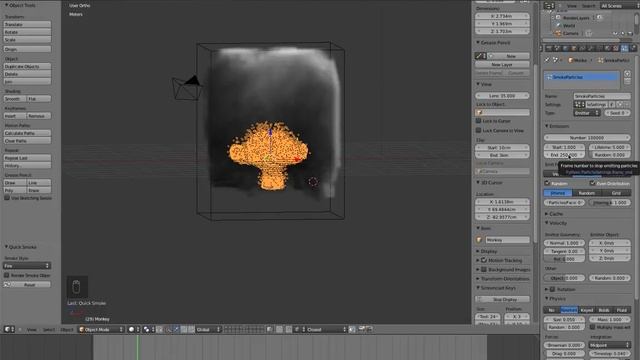This screenshot has height=360, width=640.
Task: Toggle the emission Random checkbox
Action: 547,183
